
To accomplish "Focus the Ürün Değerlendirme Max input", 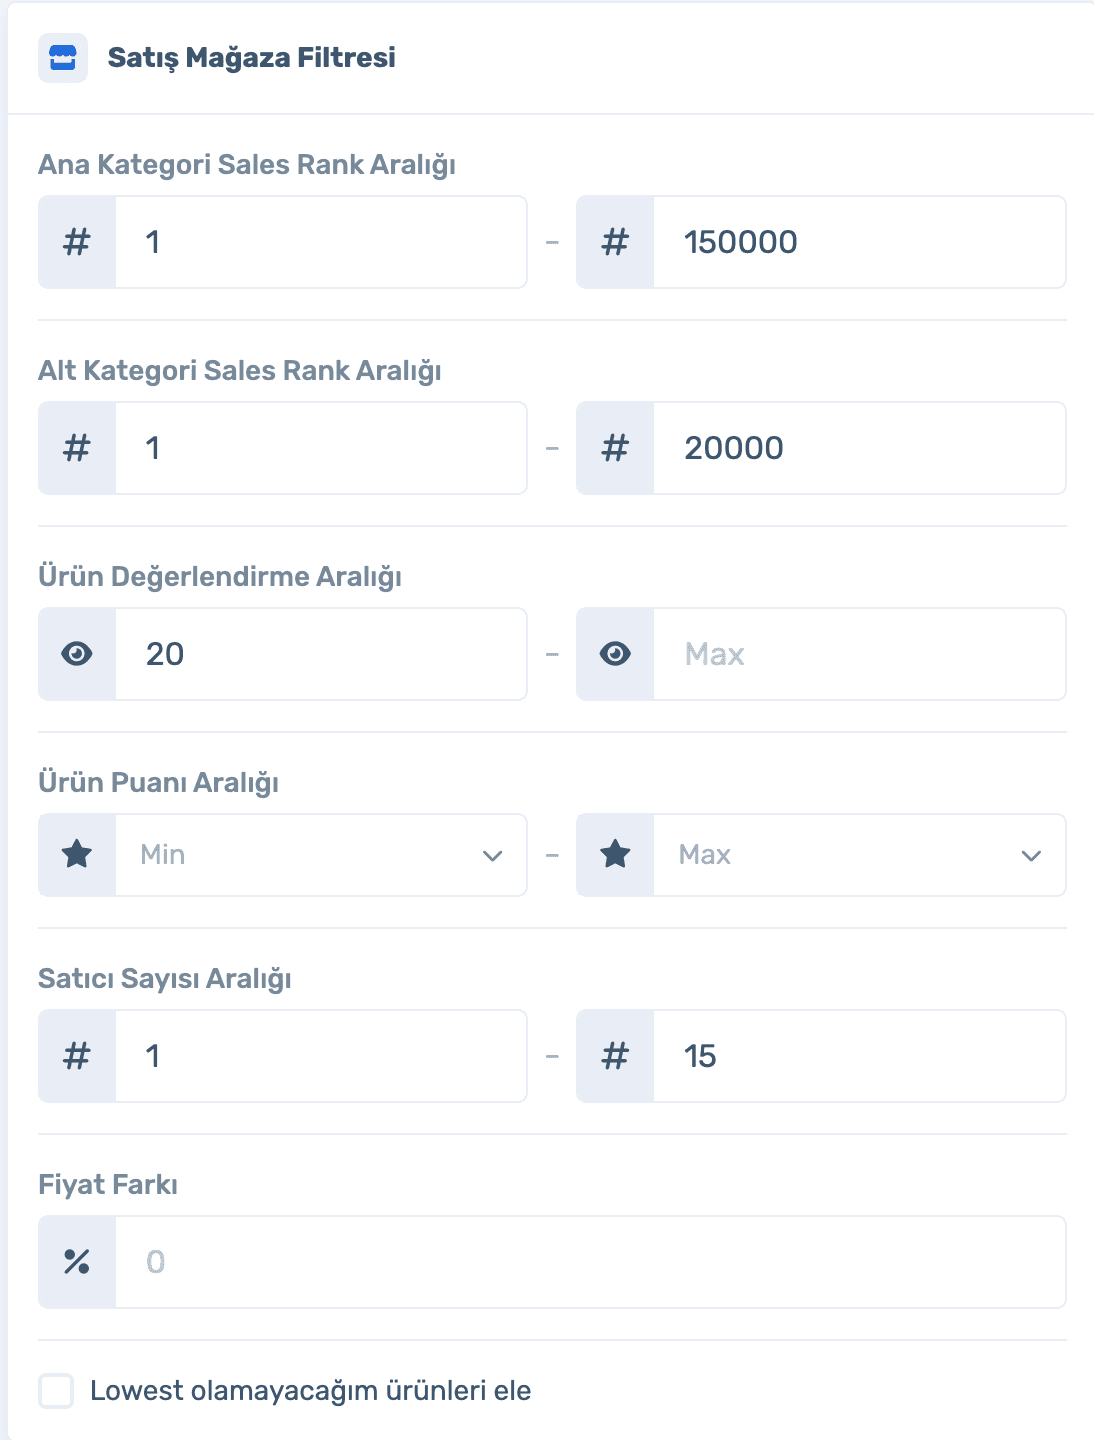I will click(x=859, y=654).
